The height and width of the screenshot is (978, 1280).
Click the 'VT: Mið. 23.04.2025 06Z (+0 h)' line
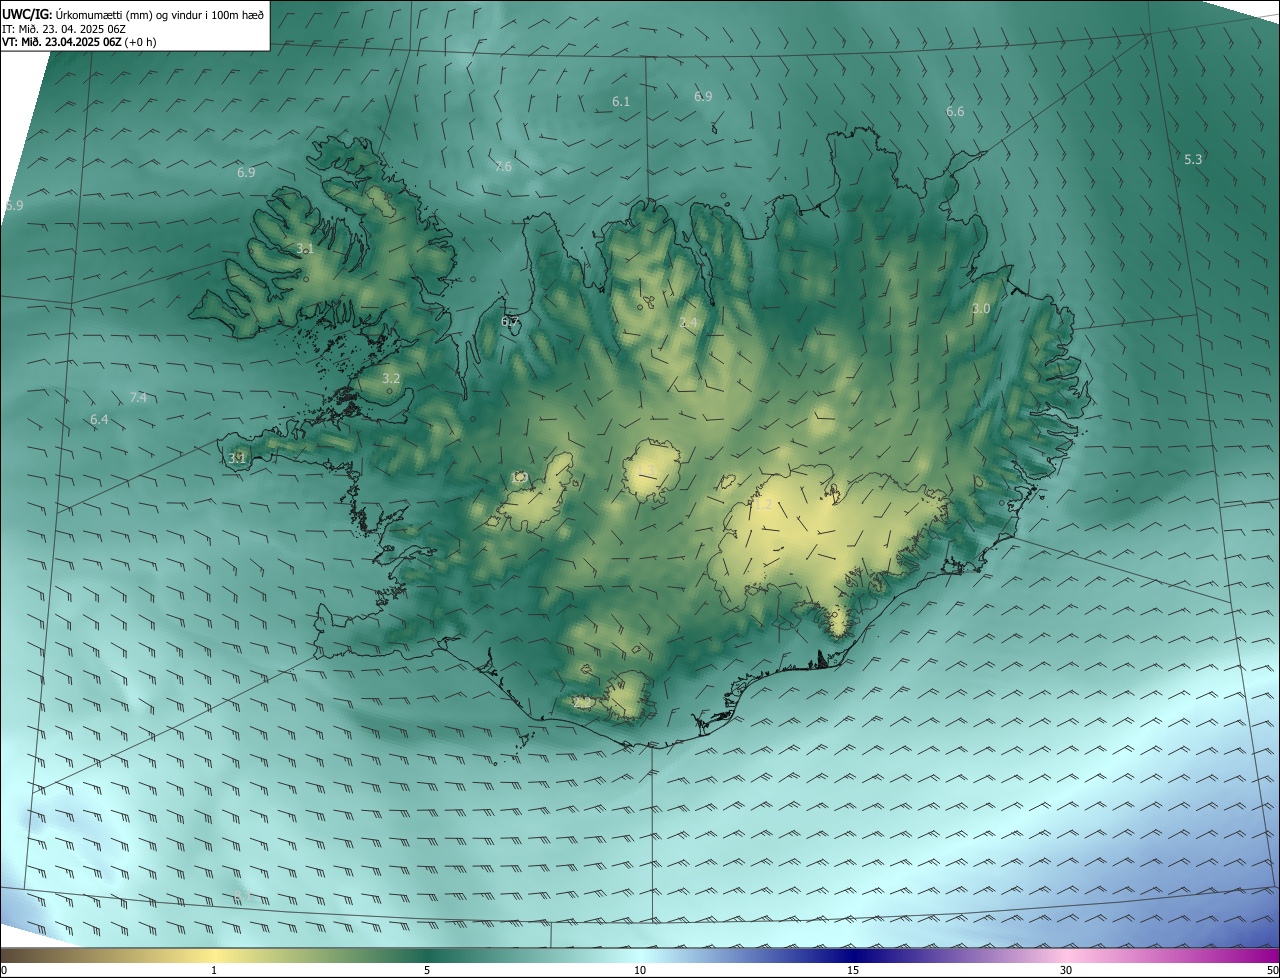[77, 42]
